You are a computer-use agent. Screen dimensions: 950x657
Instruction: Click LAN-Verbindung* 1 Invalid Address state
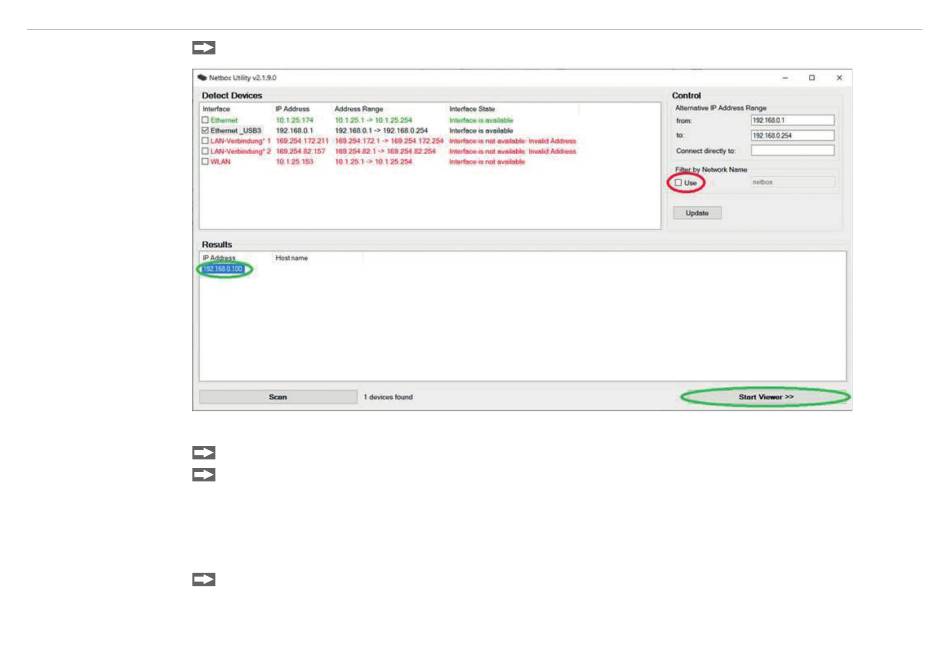(x=513, y=141)
